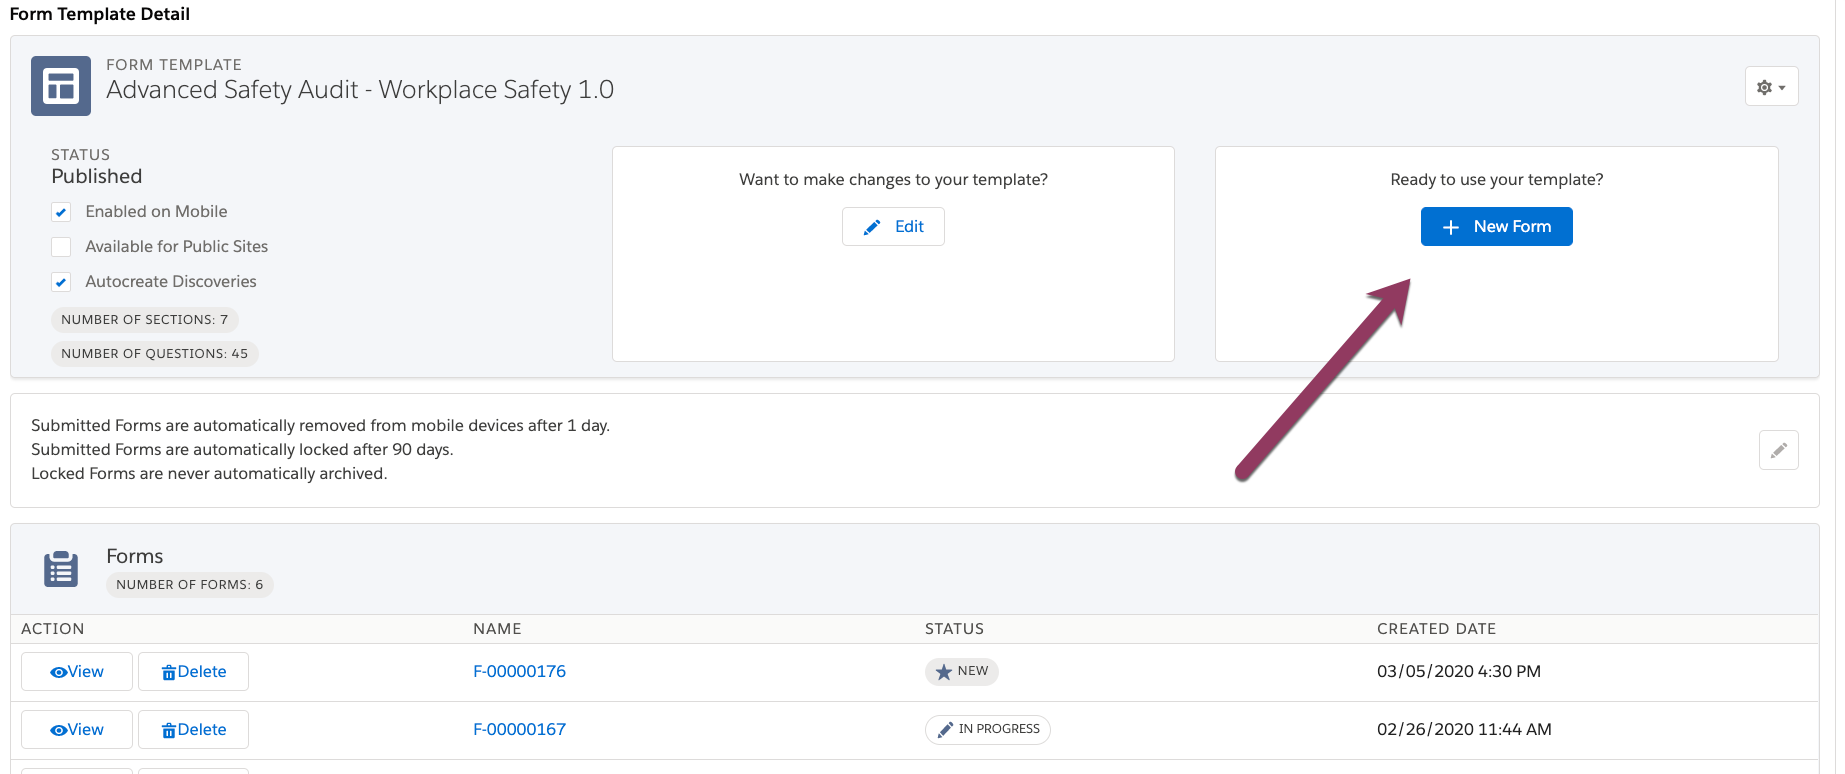Click the NAME column header
This screenshot has height=774, width=1845.
tap(497, 629)
